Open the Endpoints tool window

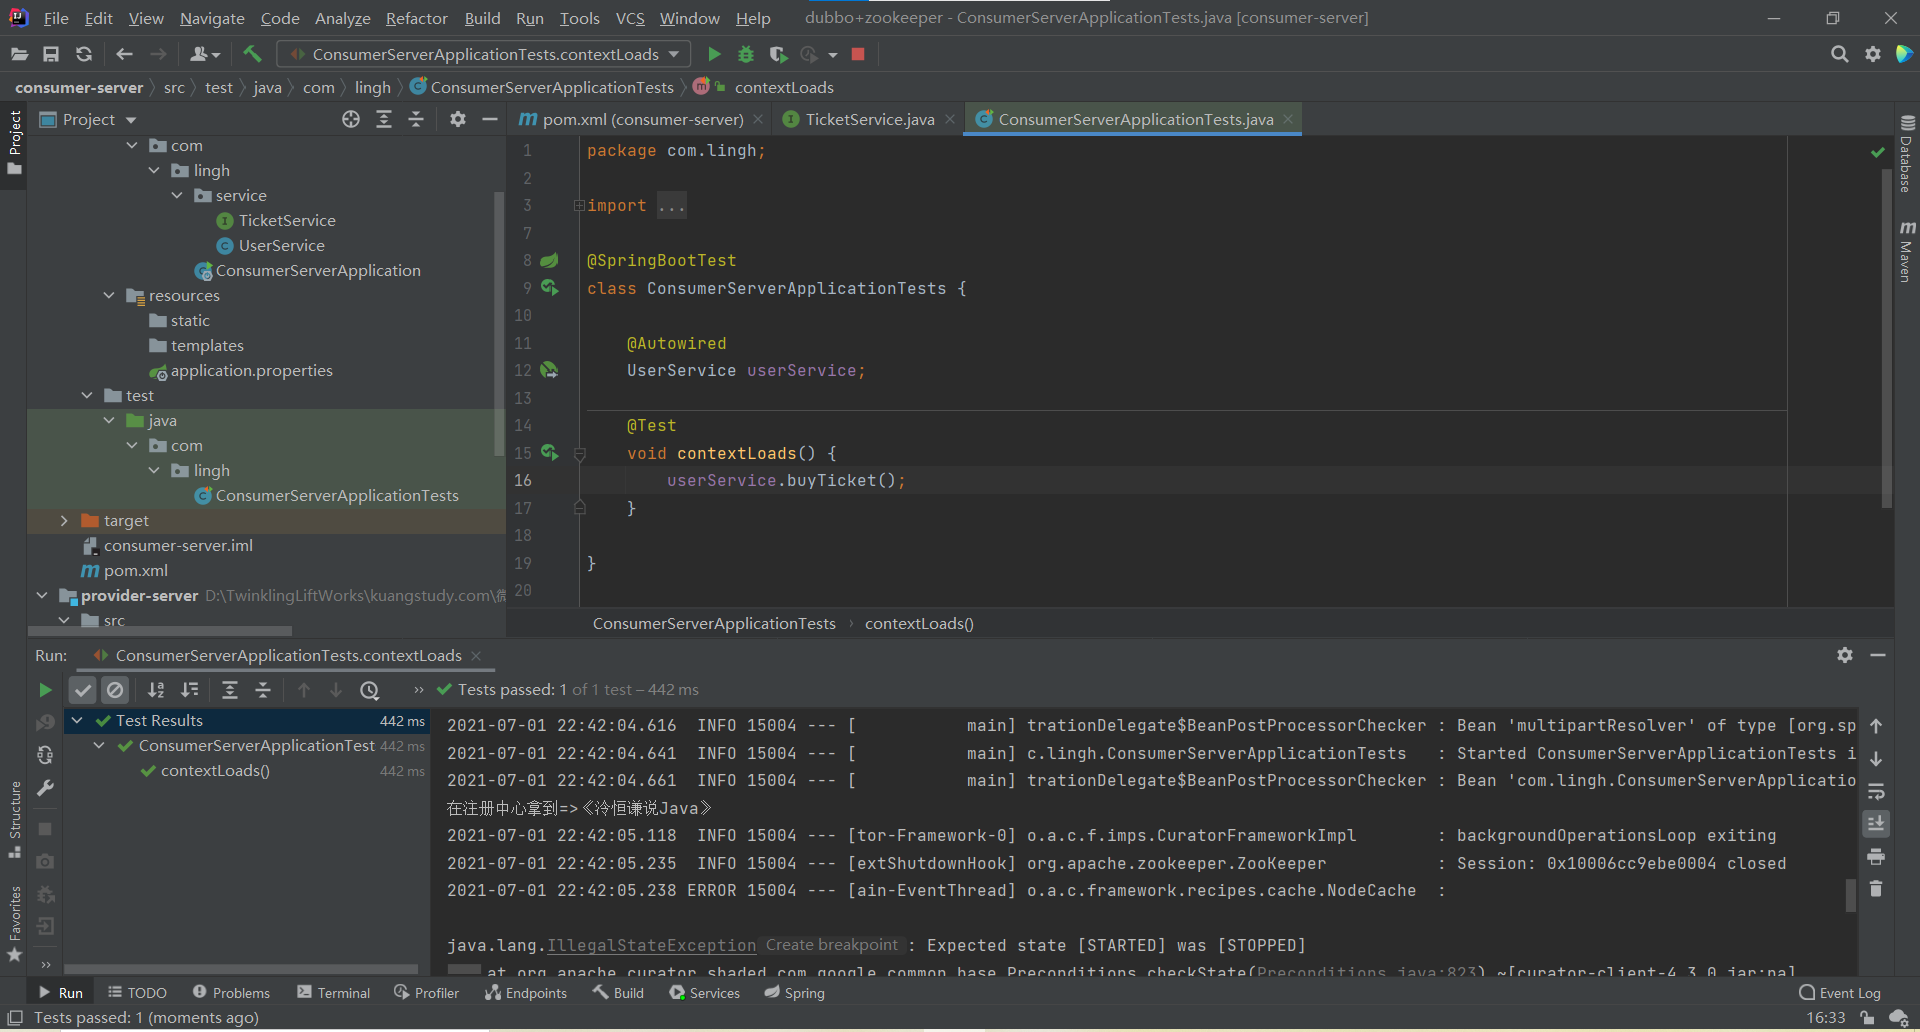pyautogui.click(x=526, y=993)
